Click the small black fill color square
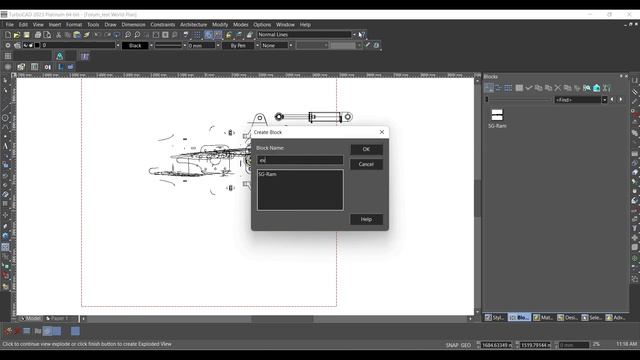Viewport: 640px width, 360px height. click(x=37, y=46)
